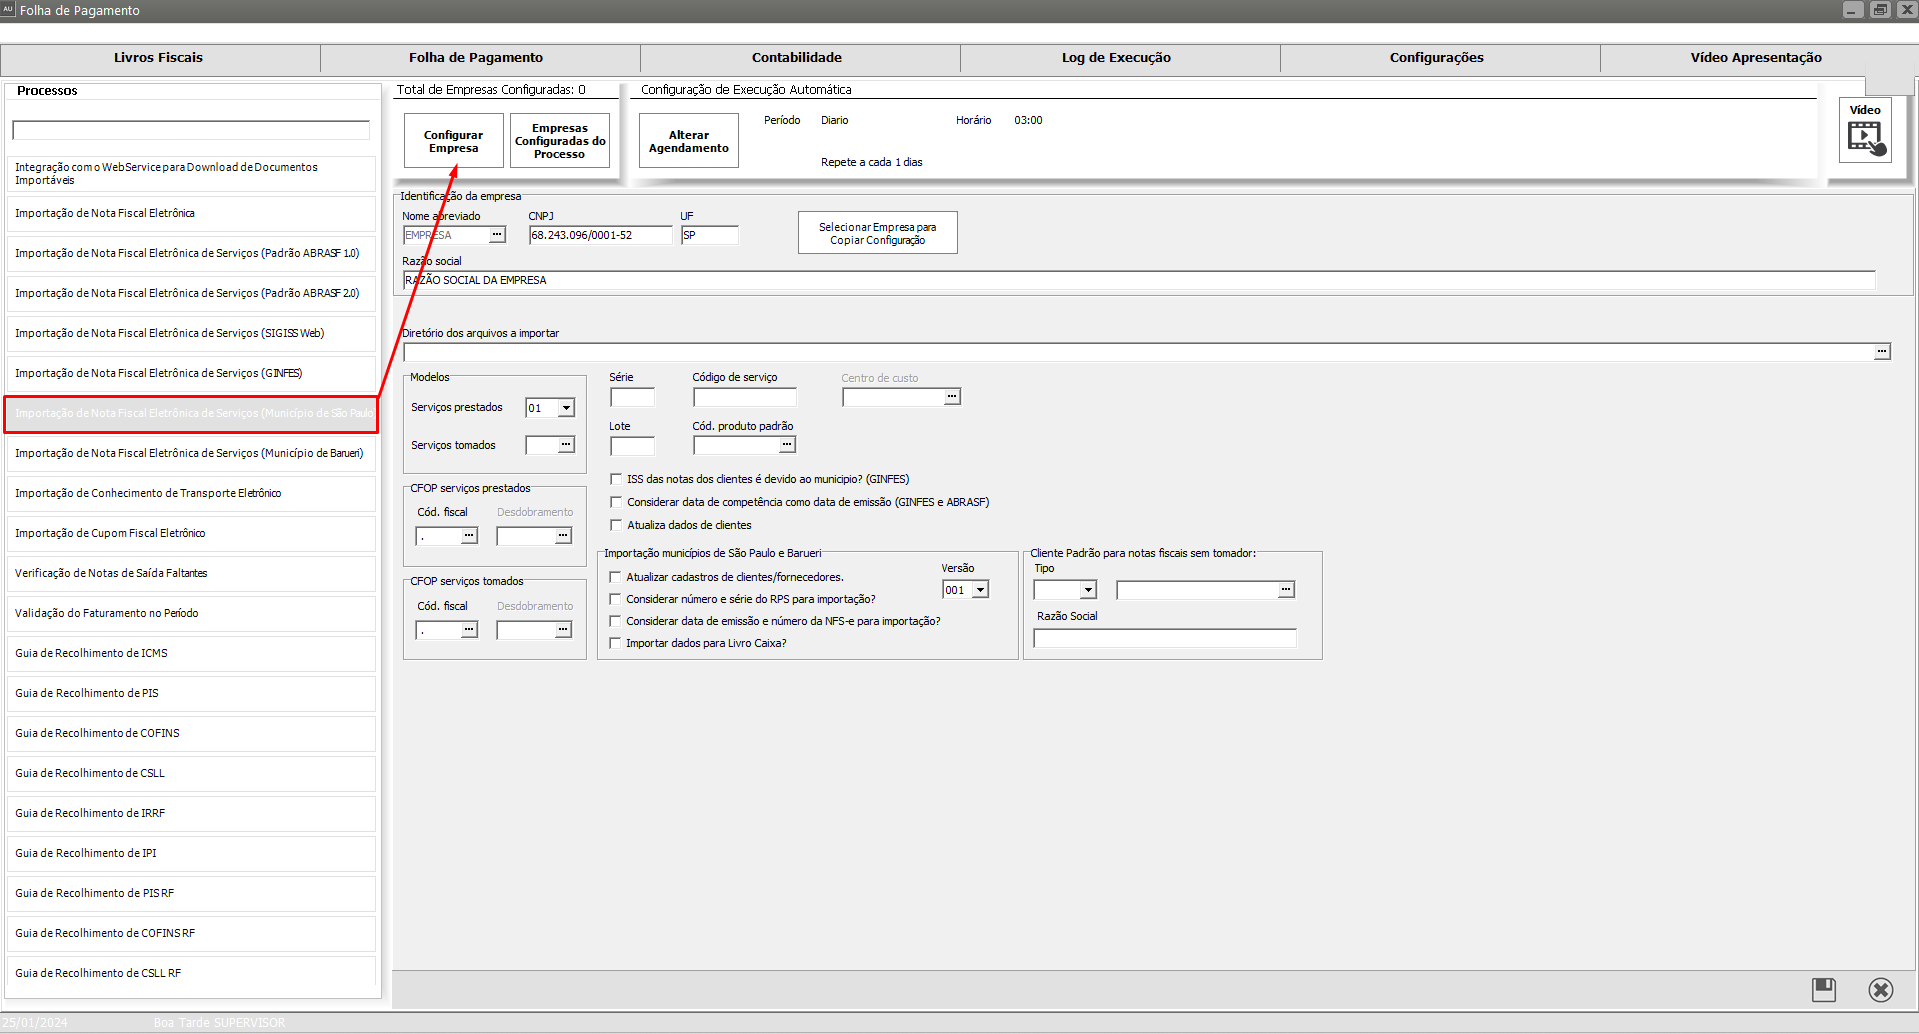
Task: Expand the Versão 001 dropdown
Action: click(x=980, y=590)
